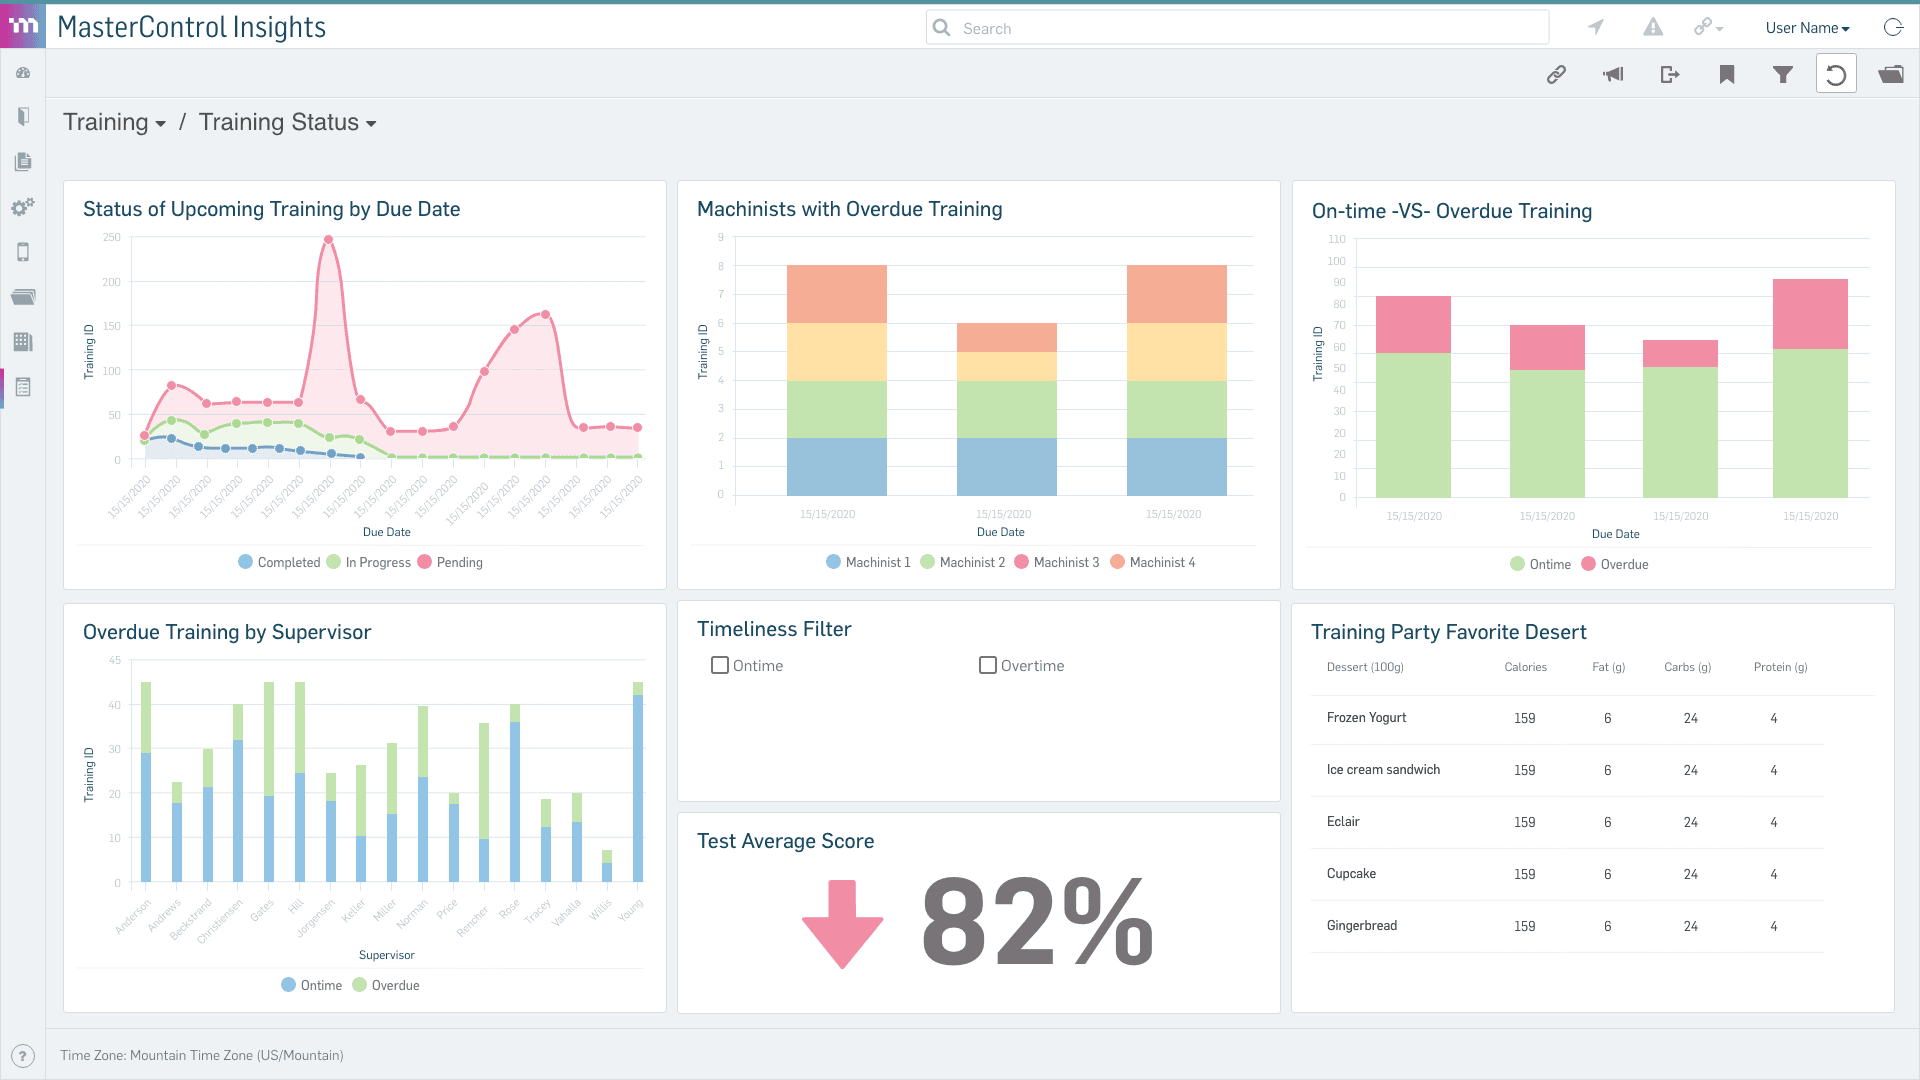Click the peak Pending data point
The height and width of the screenshot is (1080, 1920).
coord(328,239)
